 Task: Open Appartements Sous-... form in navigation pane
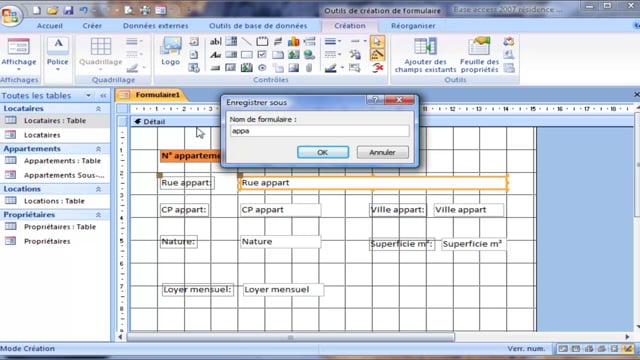55,176
